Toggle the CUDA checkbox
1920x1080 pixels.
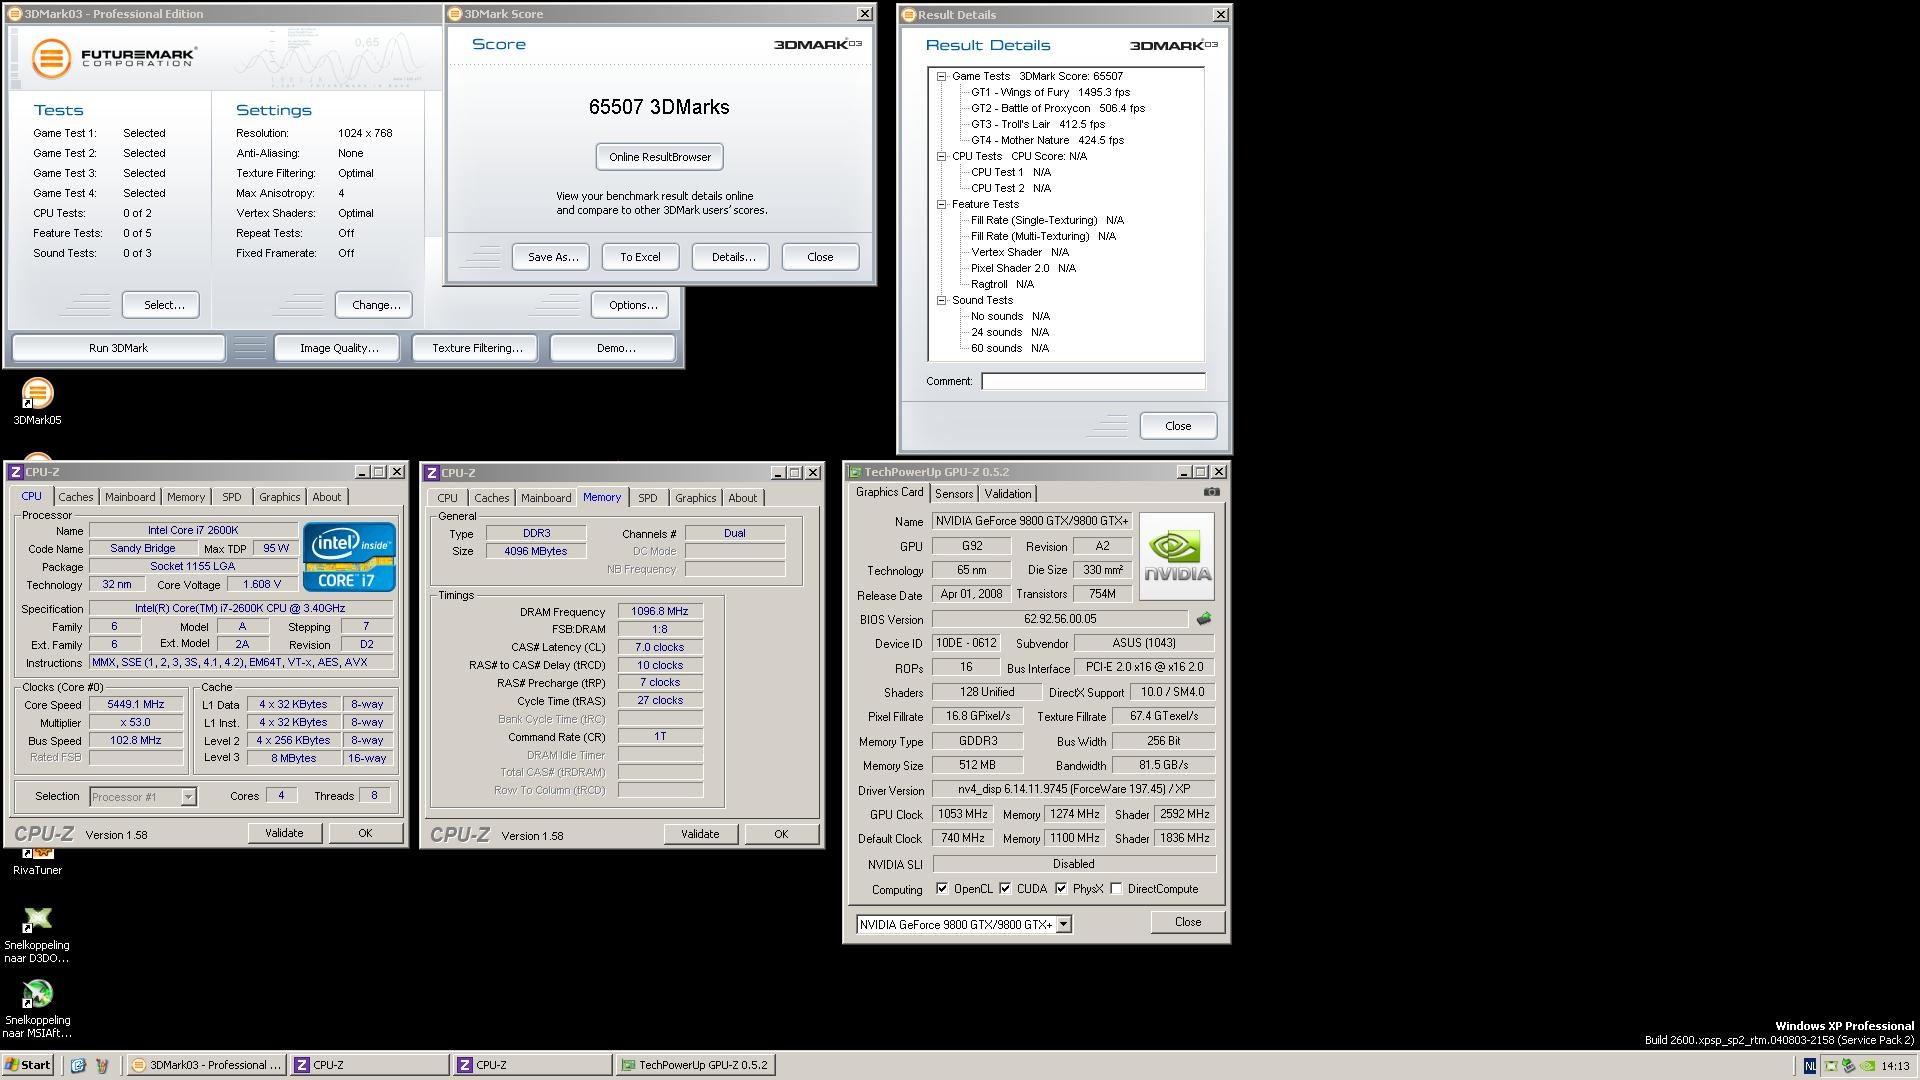pos(1005,888)
